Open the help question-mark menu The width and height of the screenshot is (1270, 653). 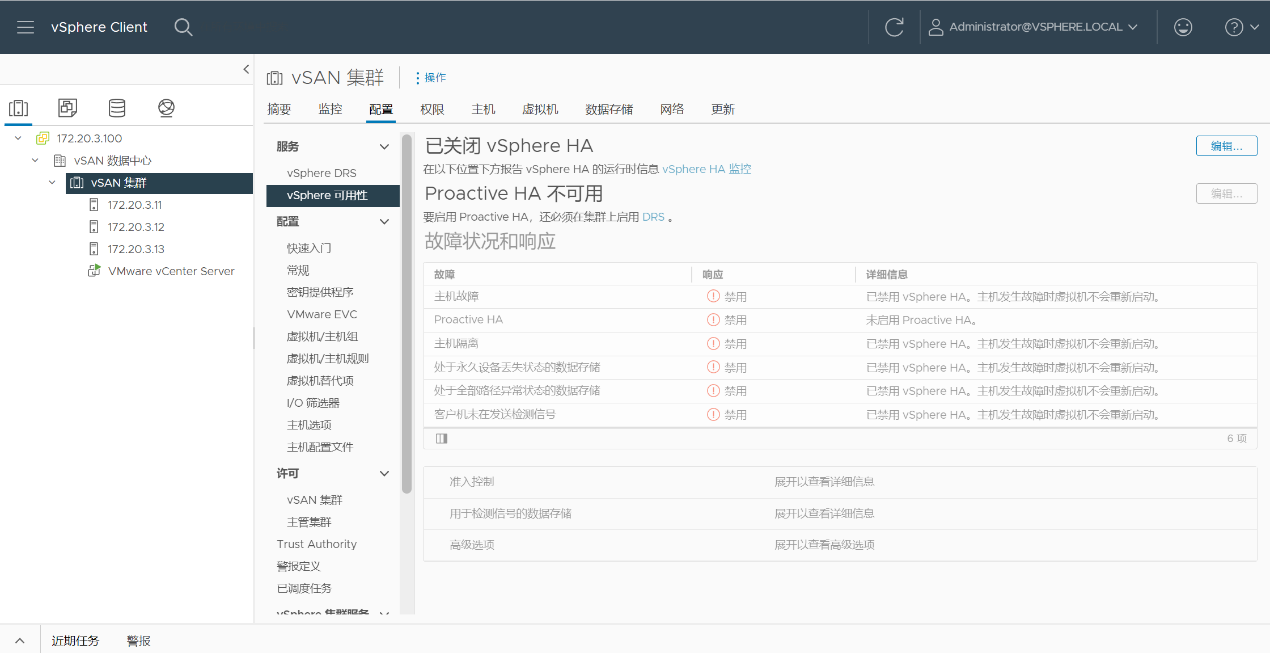[x=1241, y=27]
